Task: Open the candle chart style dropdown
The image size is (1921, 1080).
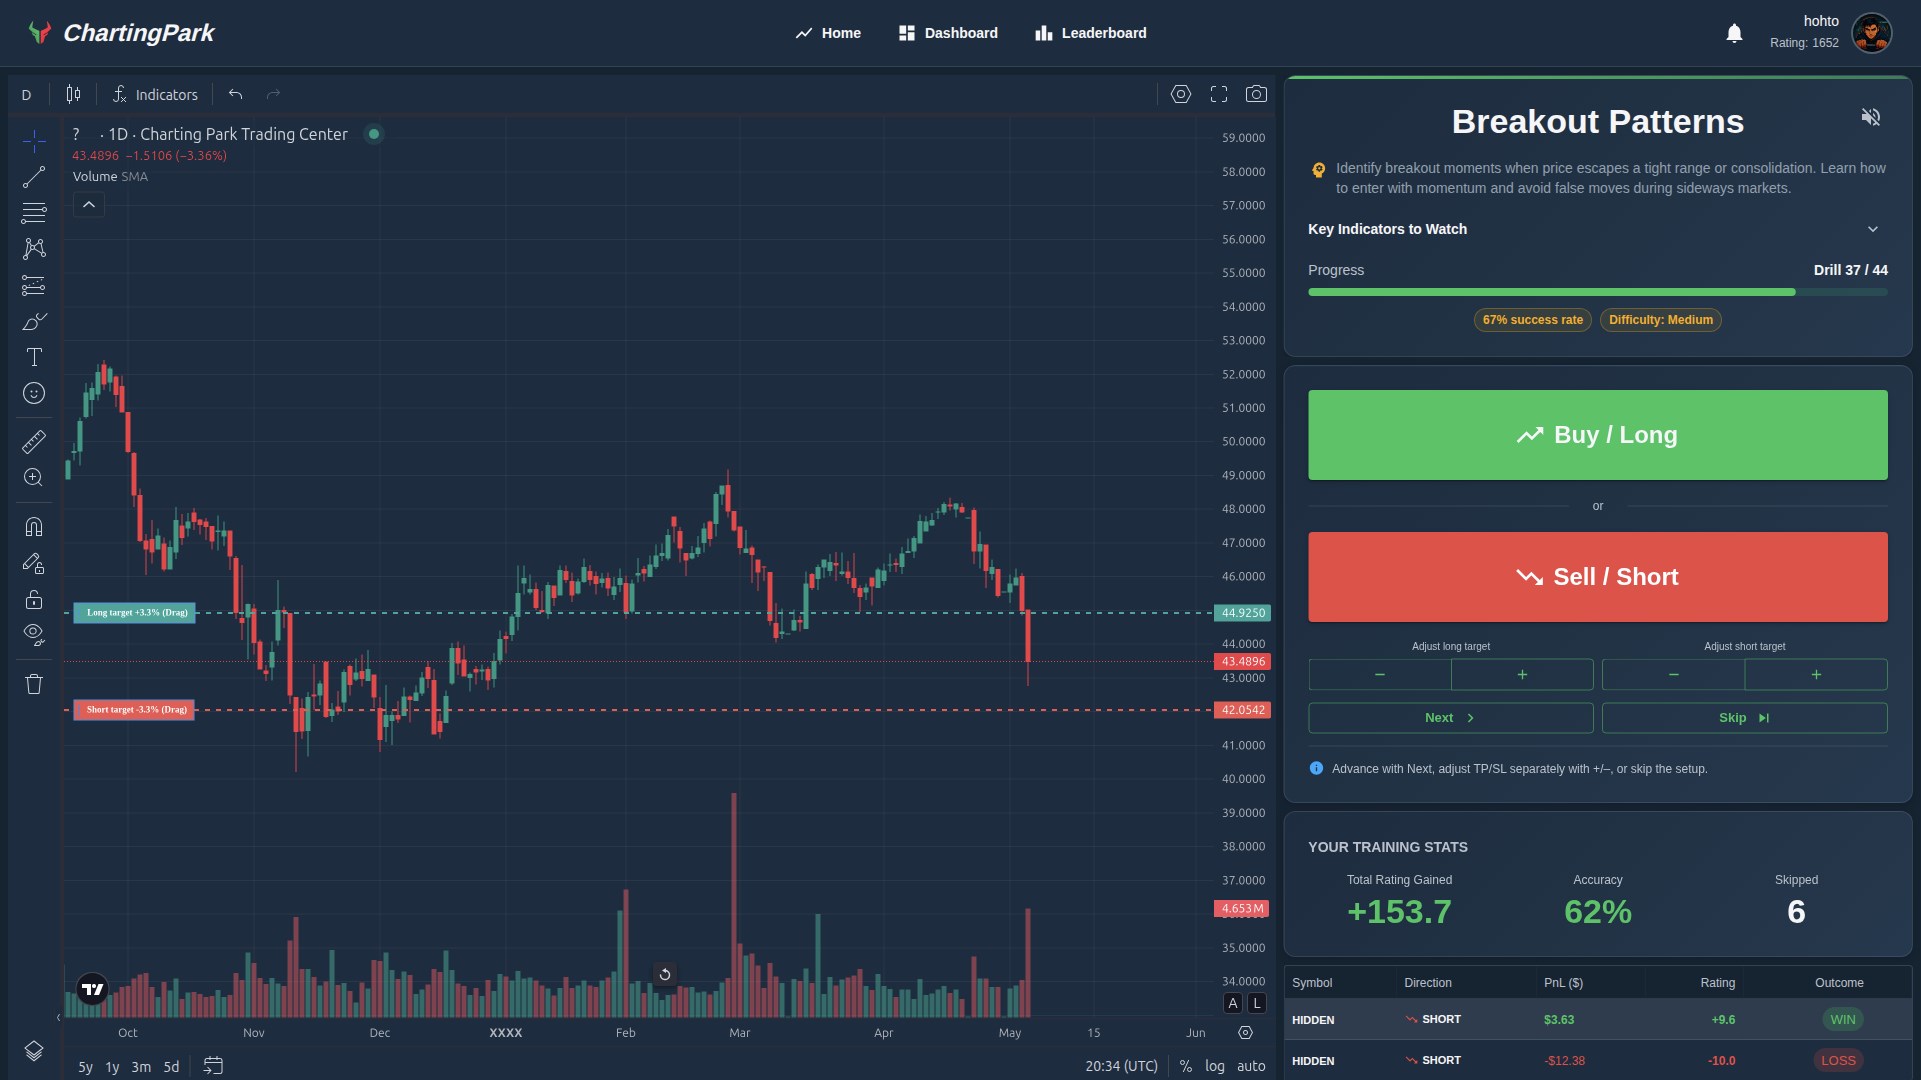Action: (x=73, y=94)
